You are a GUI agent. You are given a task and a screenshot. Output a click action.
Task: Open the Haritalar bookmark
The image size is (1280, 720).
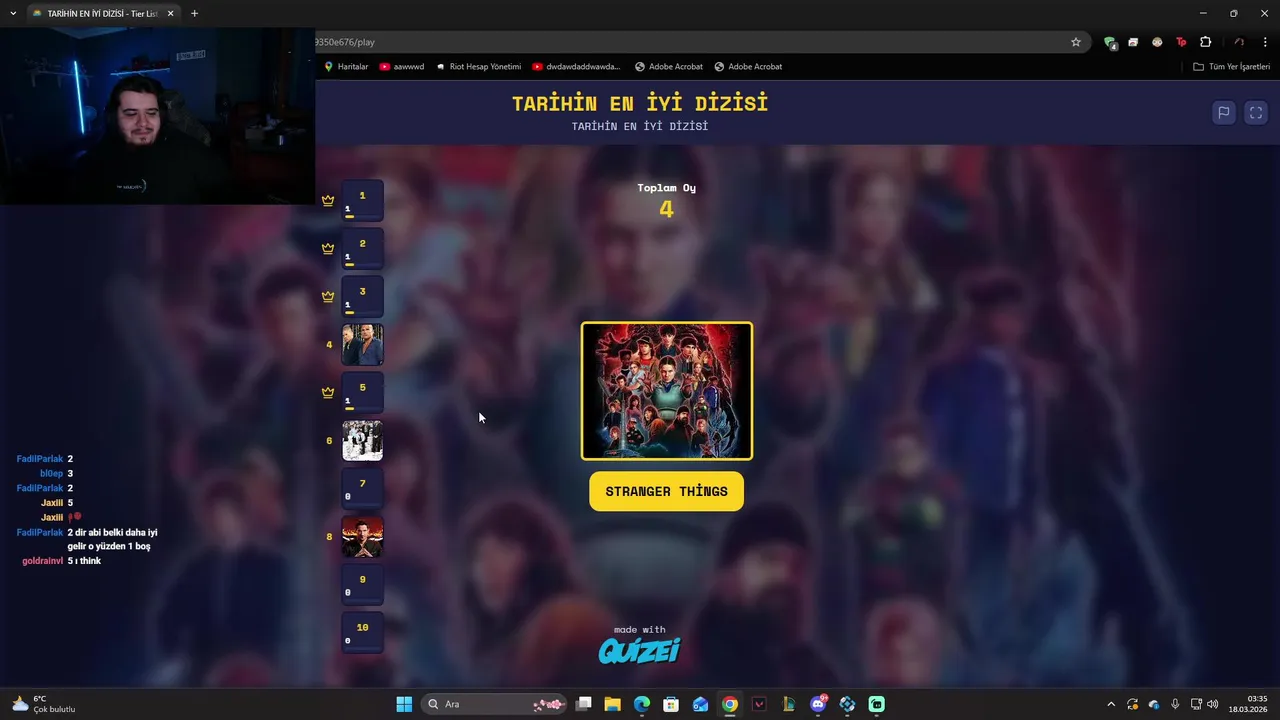(x=346, y=67)
